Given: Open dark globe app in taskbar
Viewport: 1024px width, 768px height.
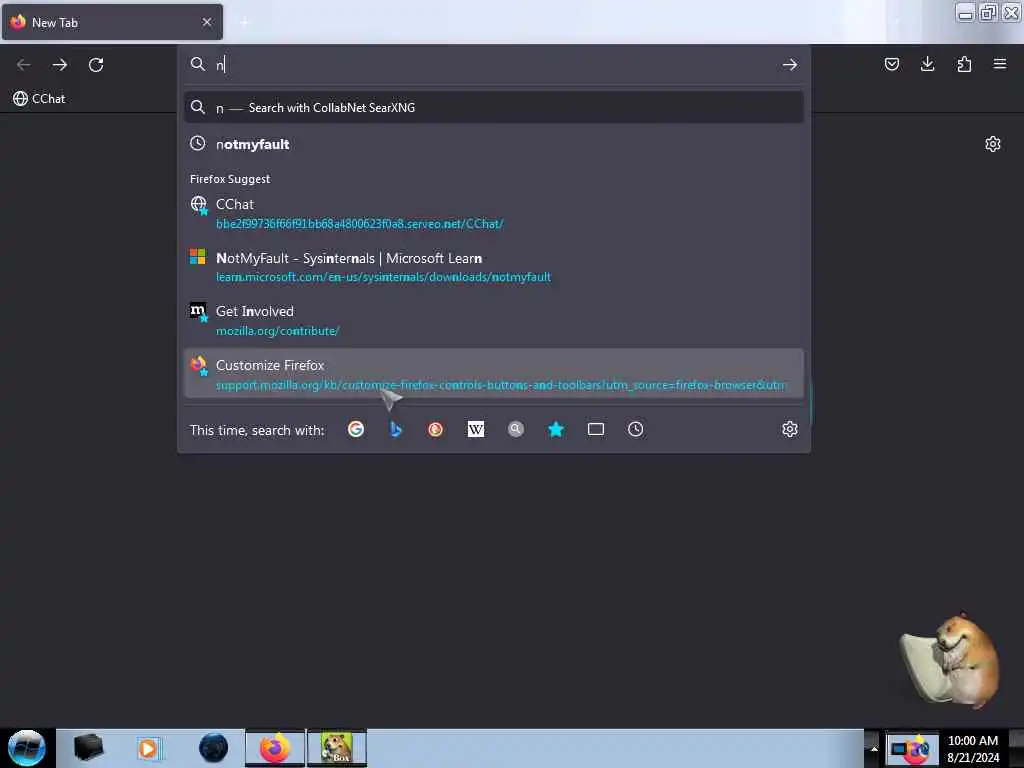Looking at the screenshot, I should click(x=214, y=748).
